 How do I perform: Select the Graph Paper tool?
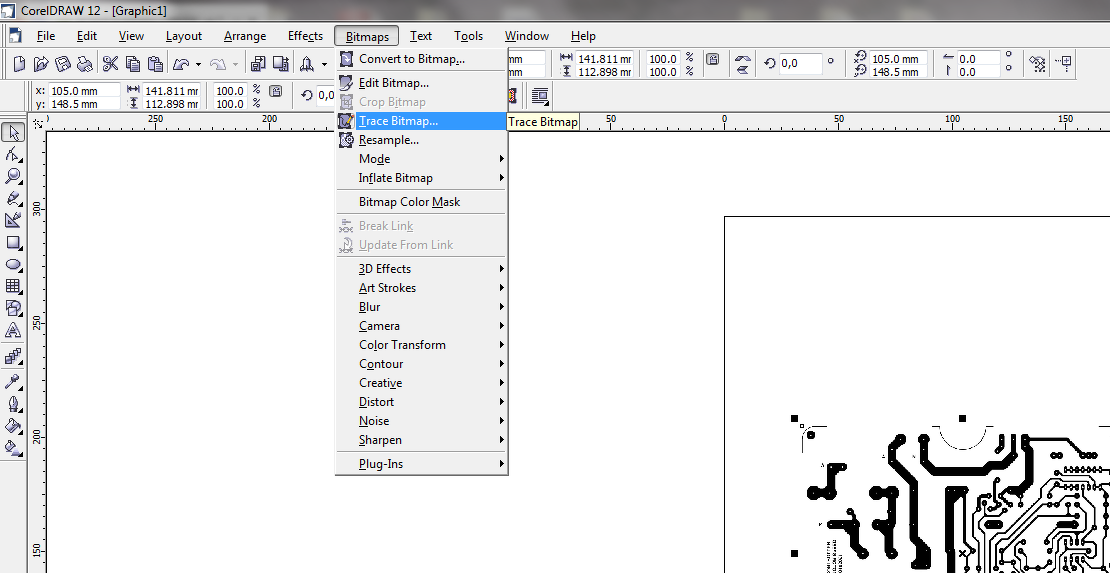click(x=13, y=286)
